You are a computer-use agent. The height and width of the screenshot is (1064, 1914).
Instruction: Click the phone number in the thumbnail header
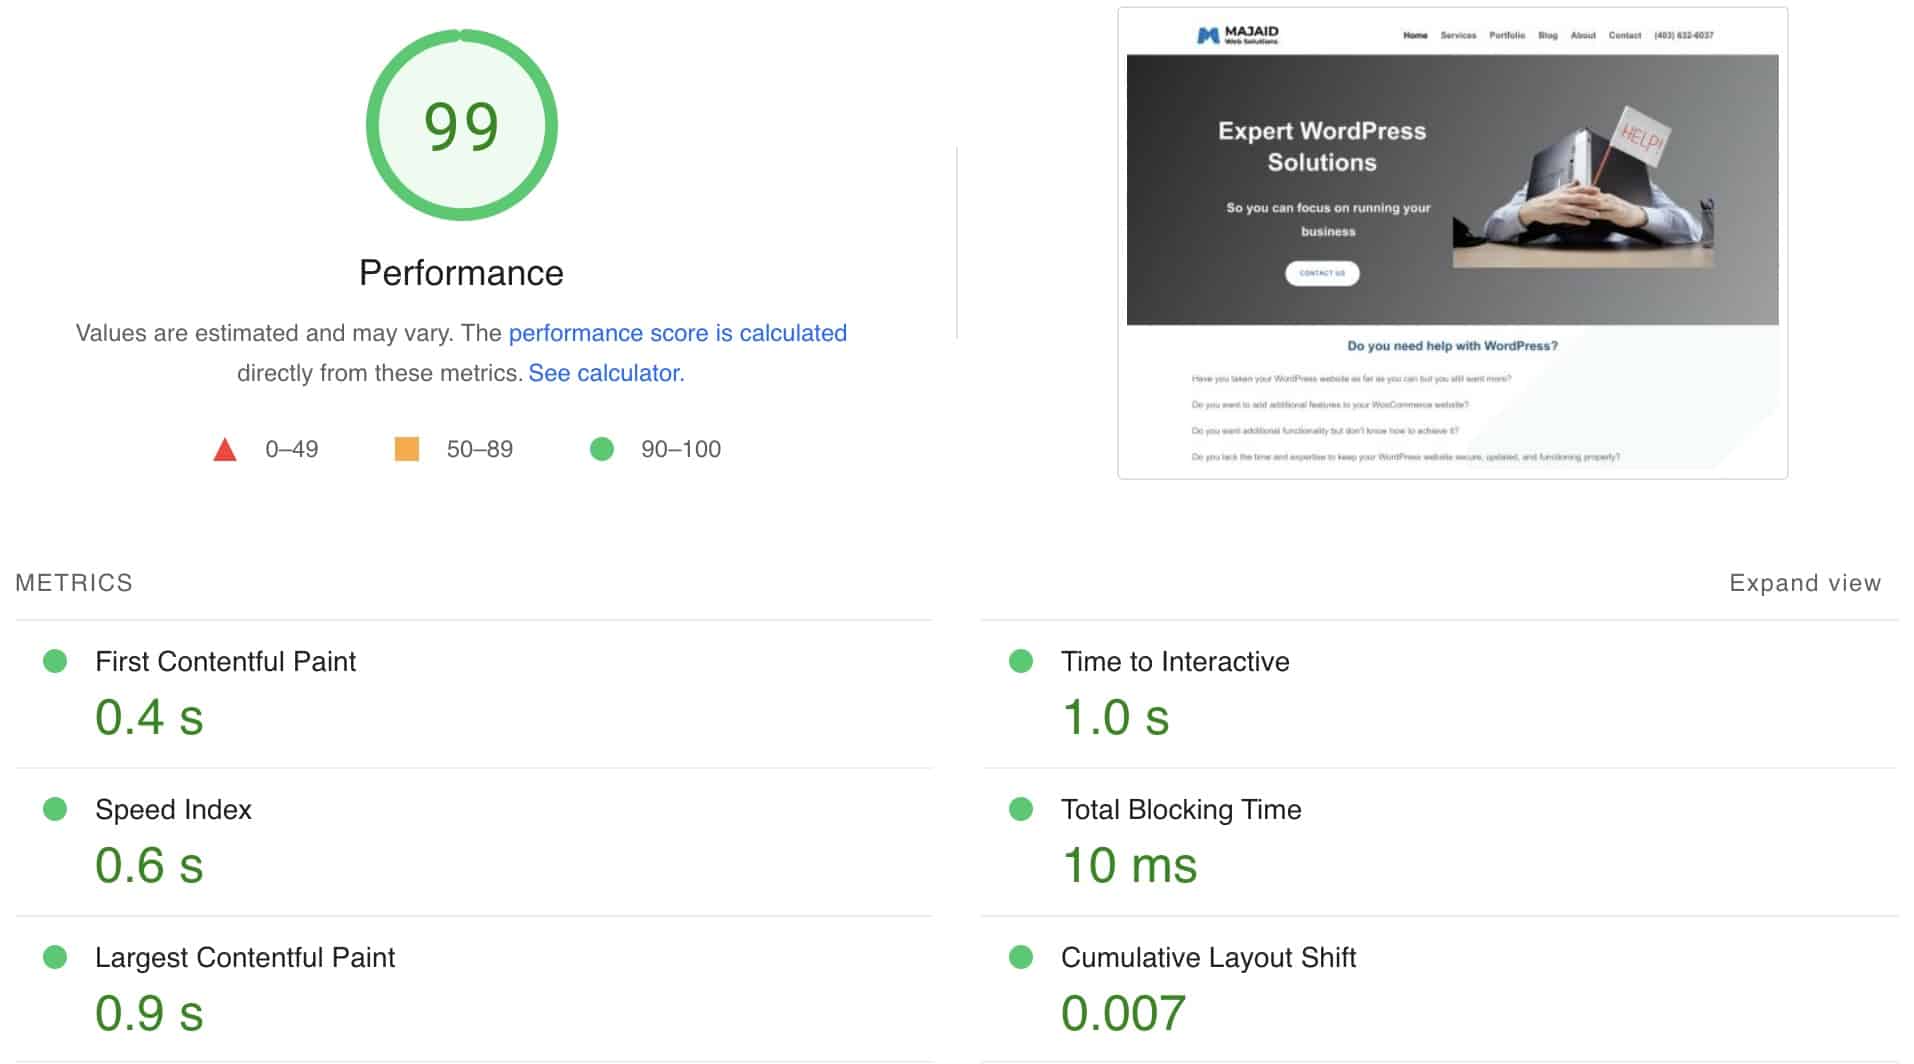[x=1683, y=35]
